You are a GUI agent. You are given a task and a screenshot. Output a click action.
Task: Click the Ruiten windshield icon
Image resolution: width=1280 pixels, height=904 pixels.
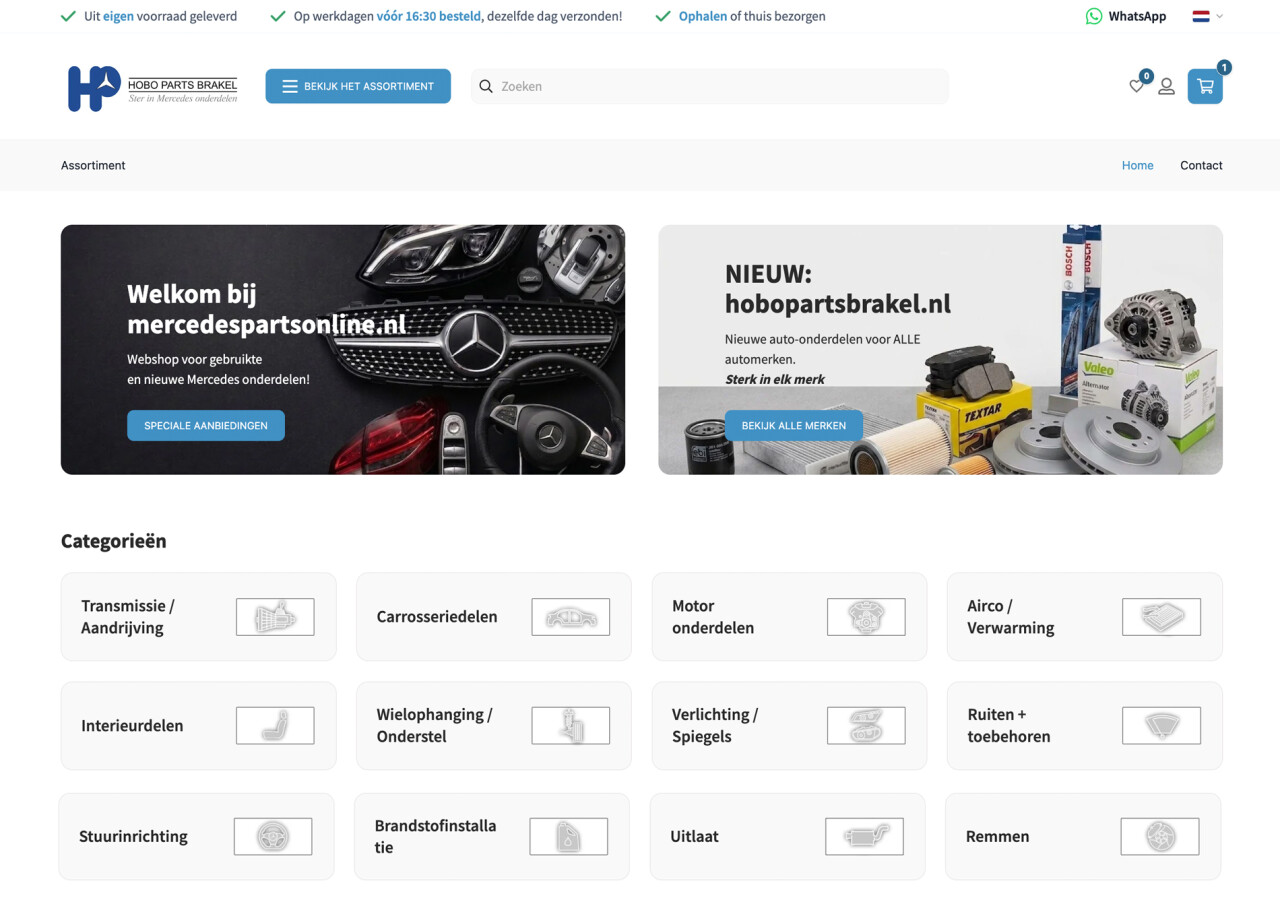1161,726
